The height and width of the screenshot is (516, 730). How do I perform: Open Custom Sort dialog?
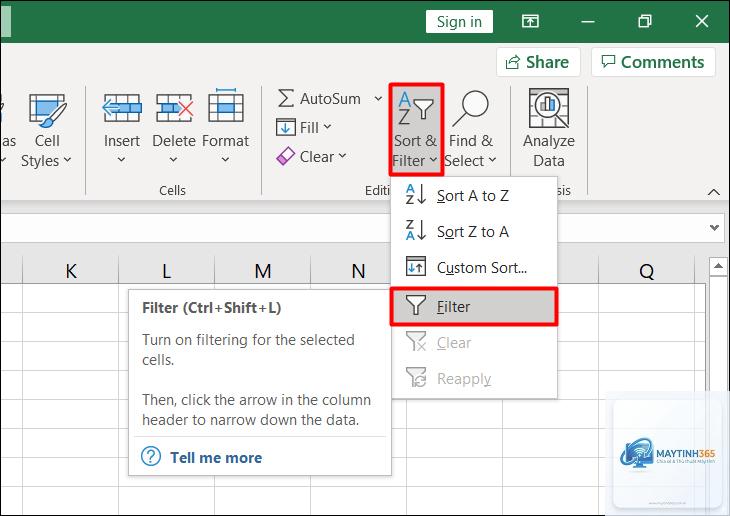coord(474,267)
